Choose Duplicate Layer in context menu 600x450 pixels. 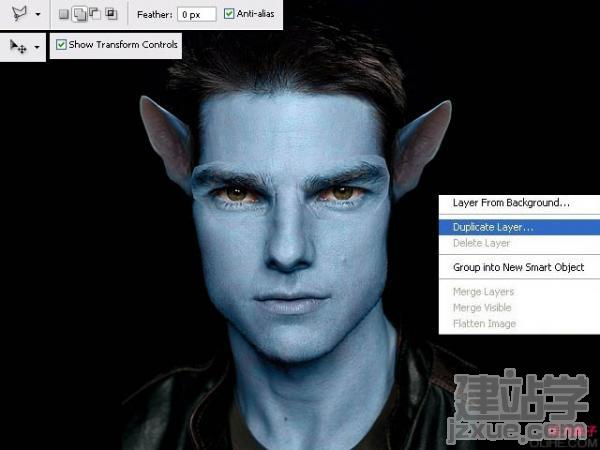click(x=519, y=227)
